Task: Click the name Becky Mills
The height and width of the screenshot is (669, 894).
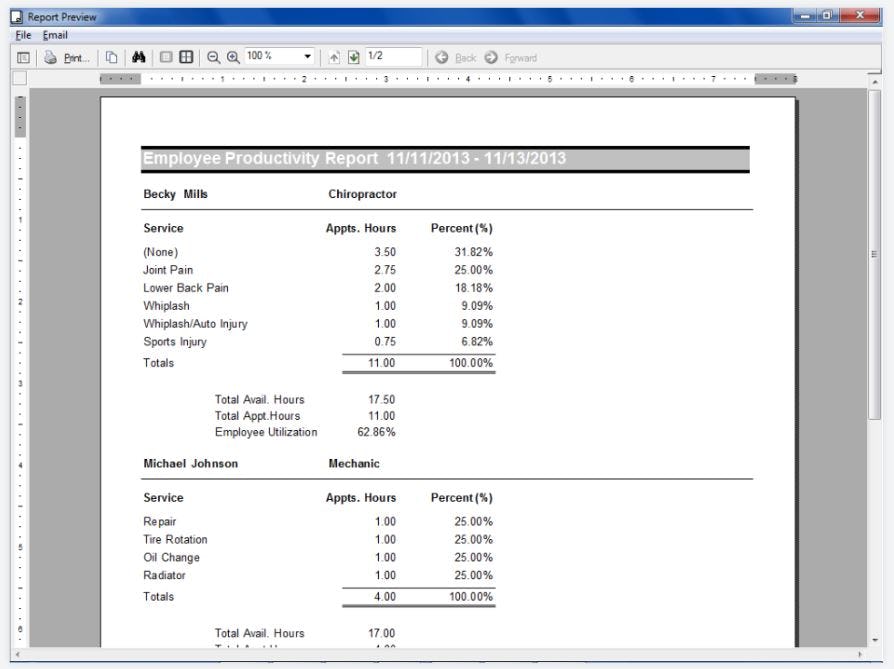Action: 176,194
